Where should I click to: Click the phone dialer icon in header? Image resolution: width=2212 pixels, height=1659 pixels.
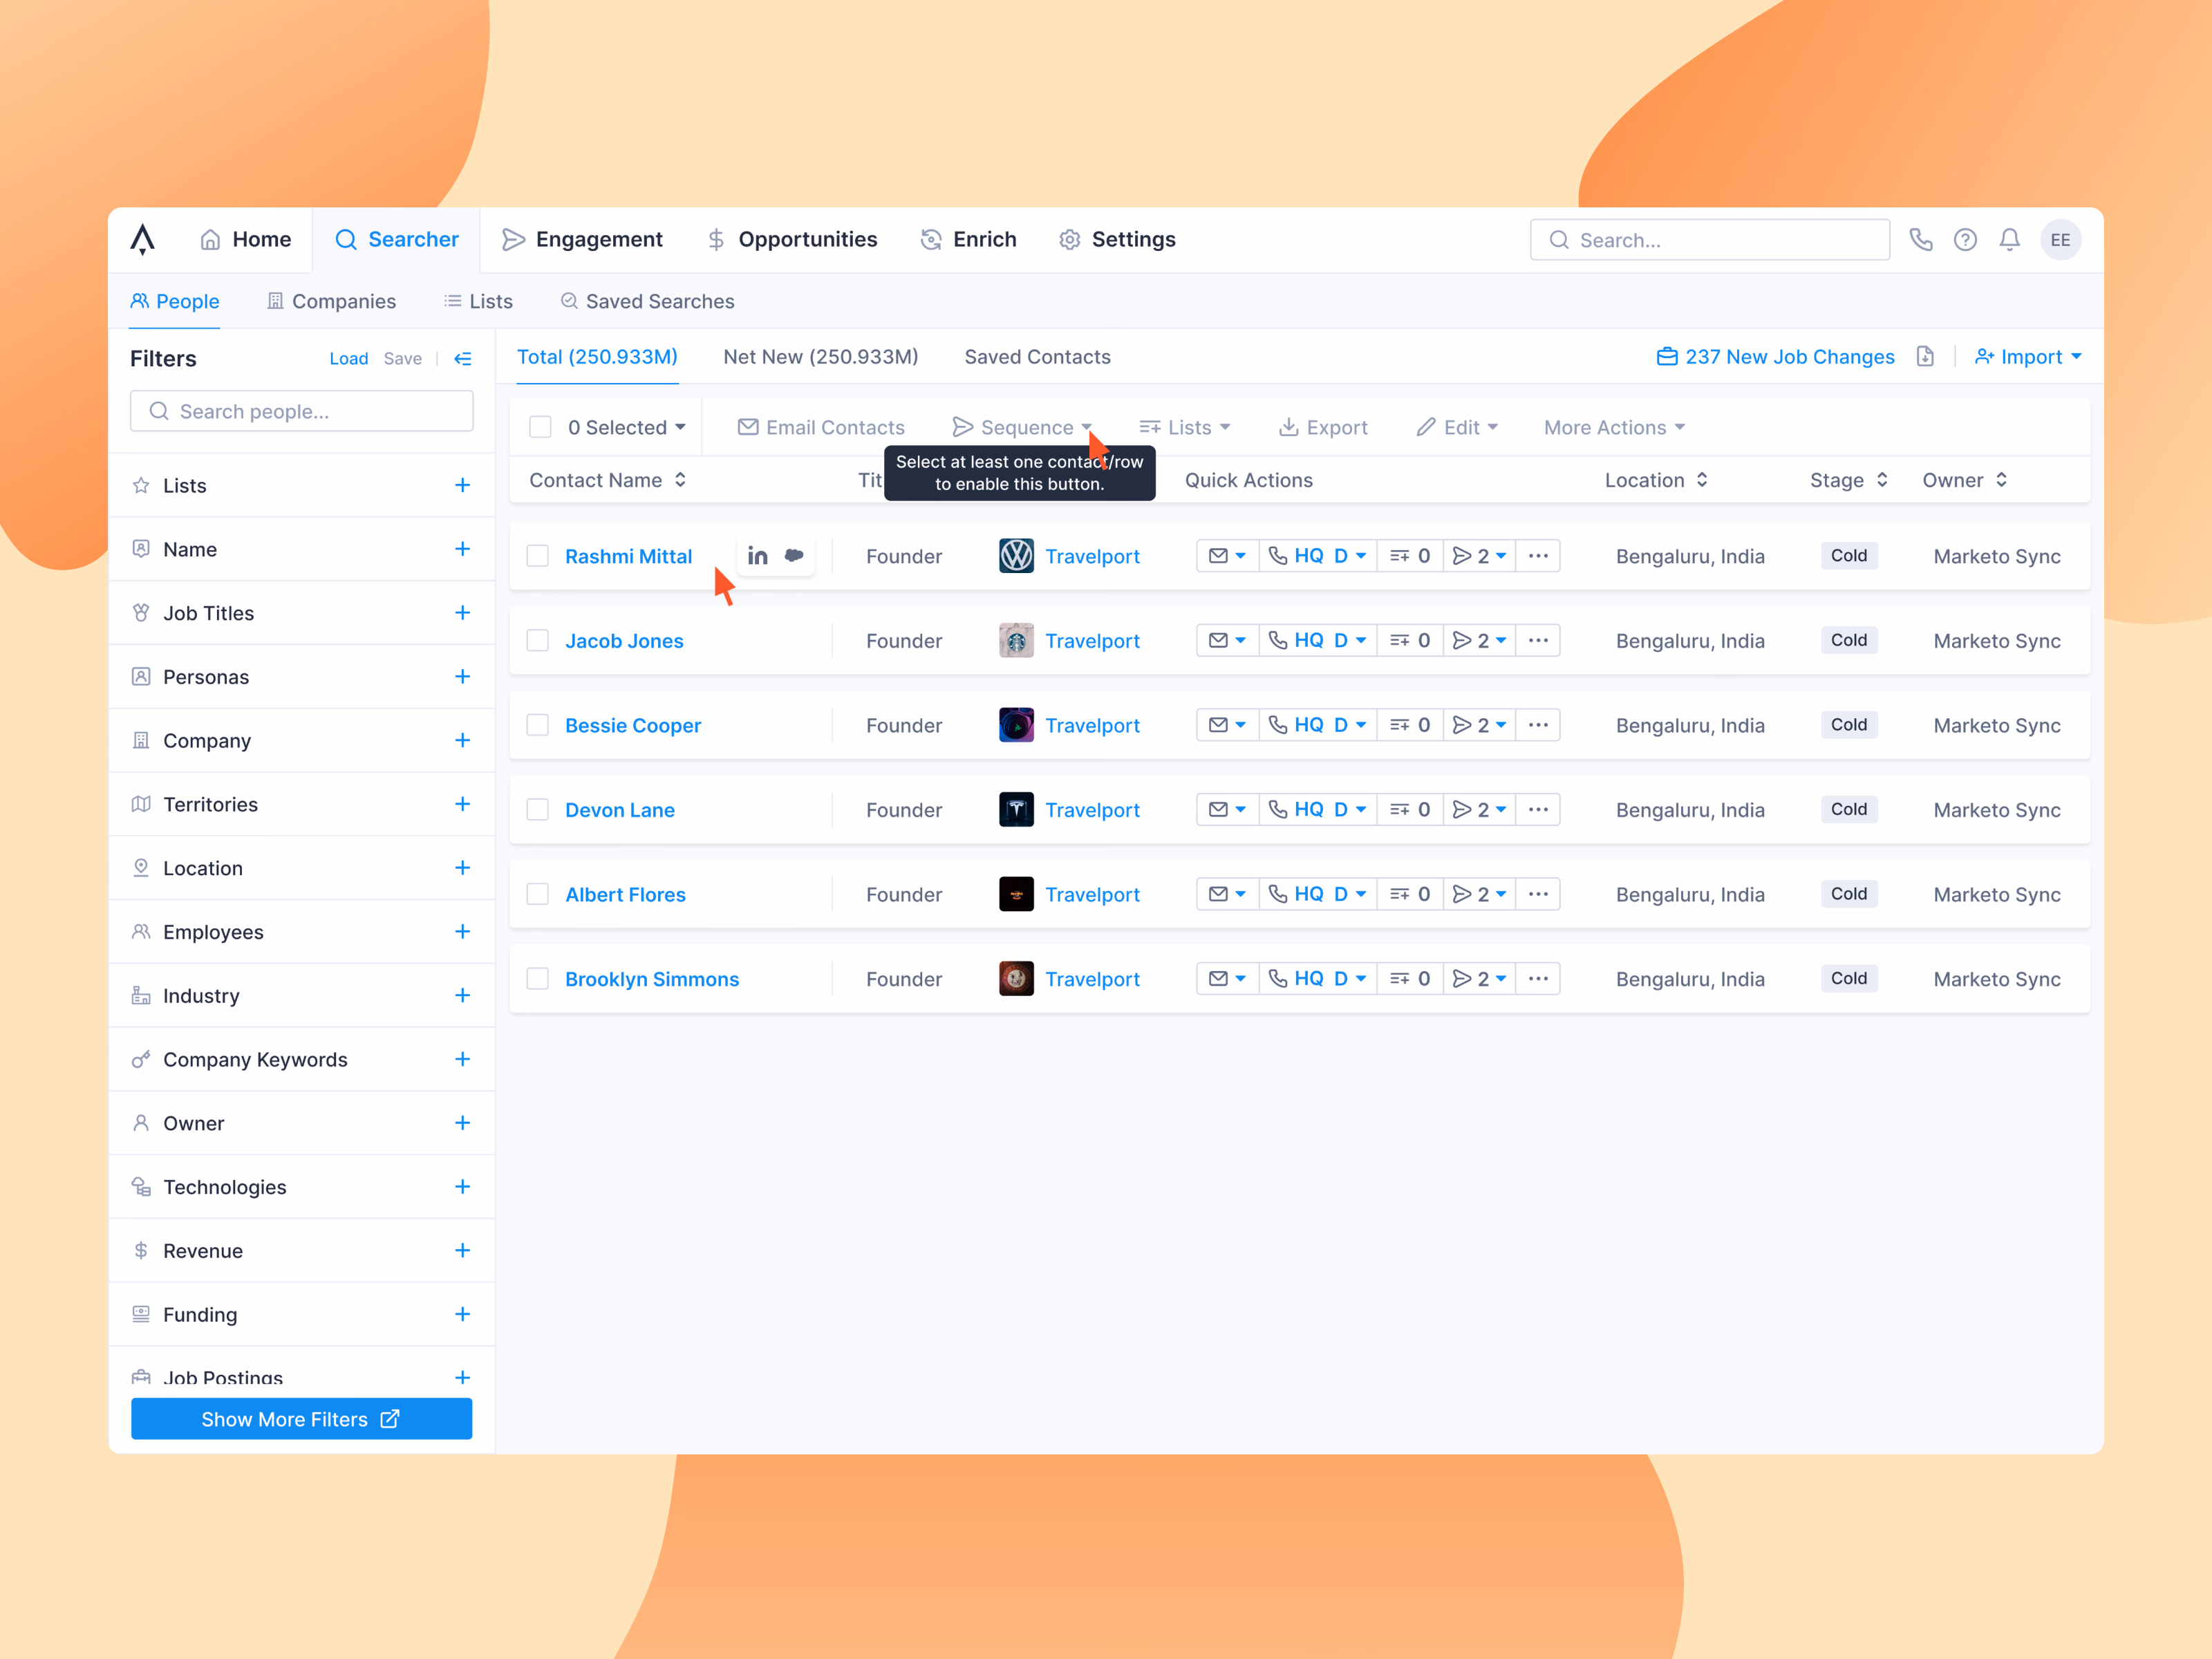1920,240
